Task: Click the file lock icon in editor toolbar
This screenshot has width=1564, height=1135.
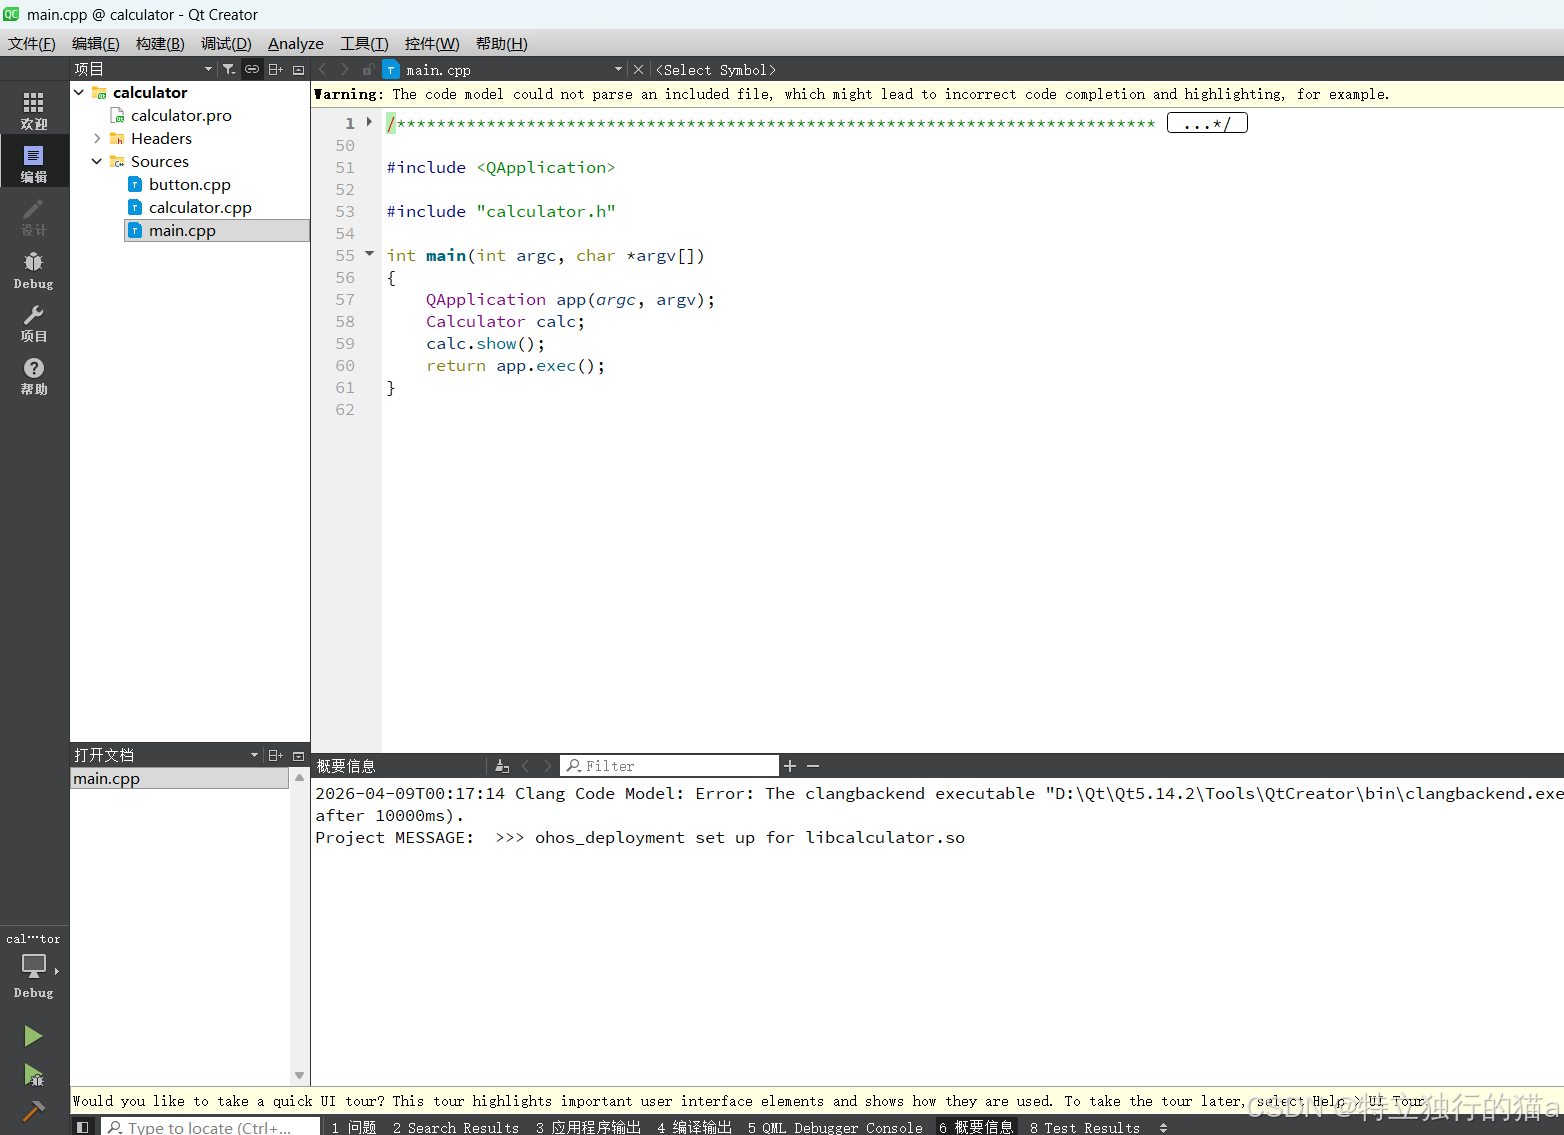Action: coord(368,69)
